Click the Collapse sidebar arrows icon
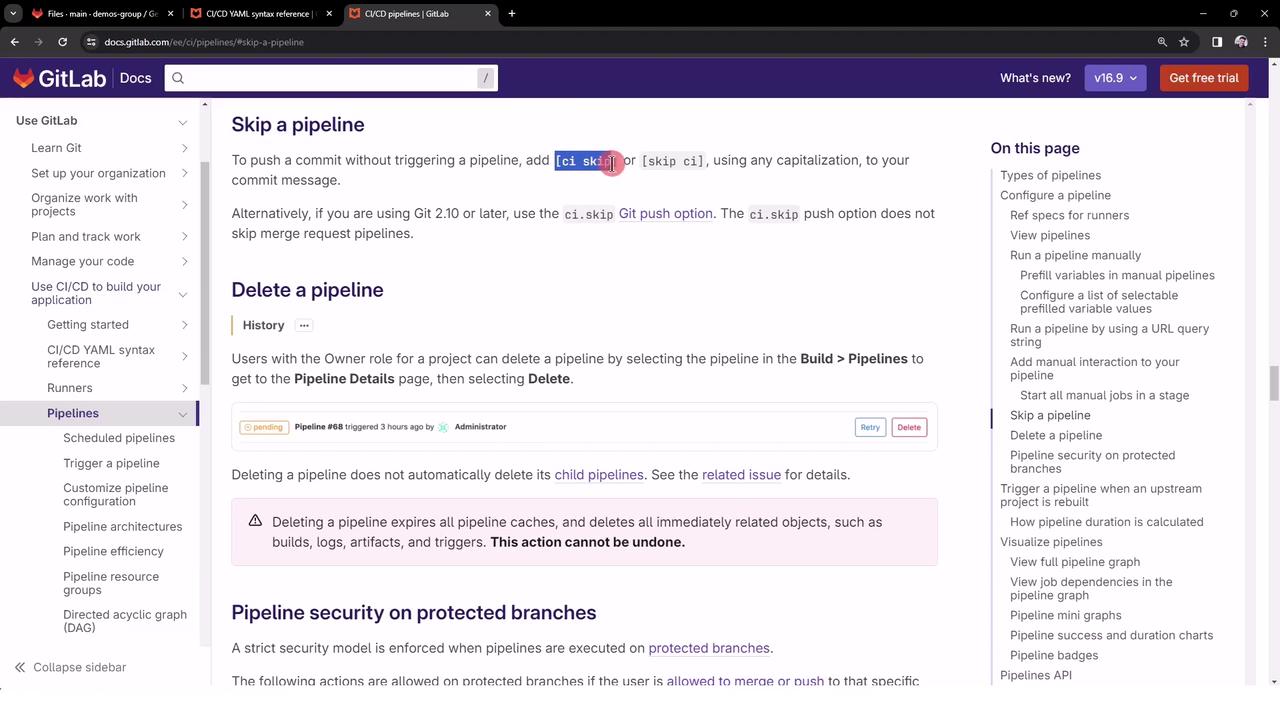This screenshot has height=720, width=1280. [20, 667]
